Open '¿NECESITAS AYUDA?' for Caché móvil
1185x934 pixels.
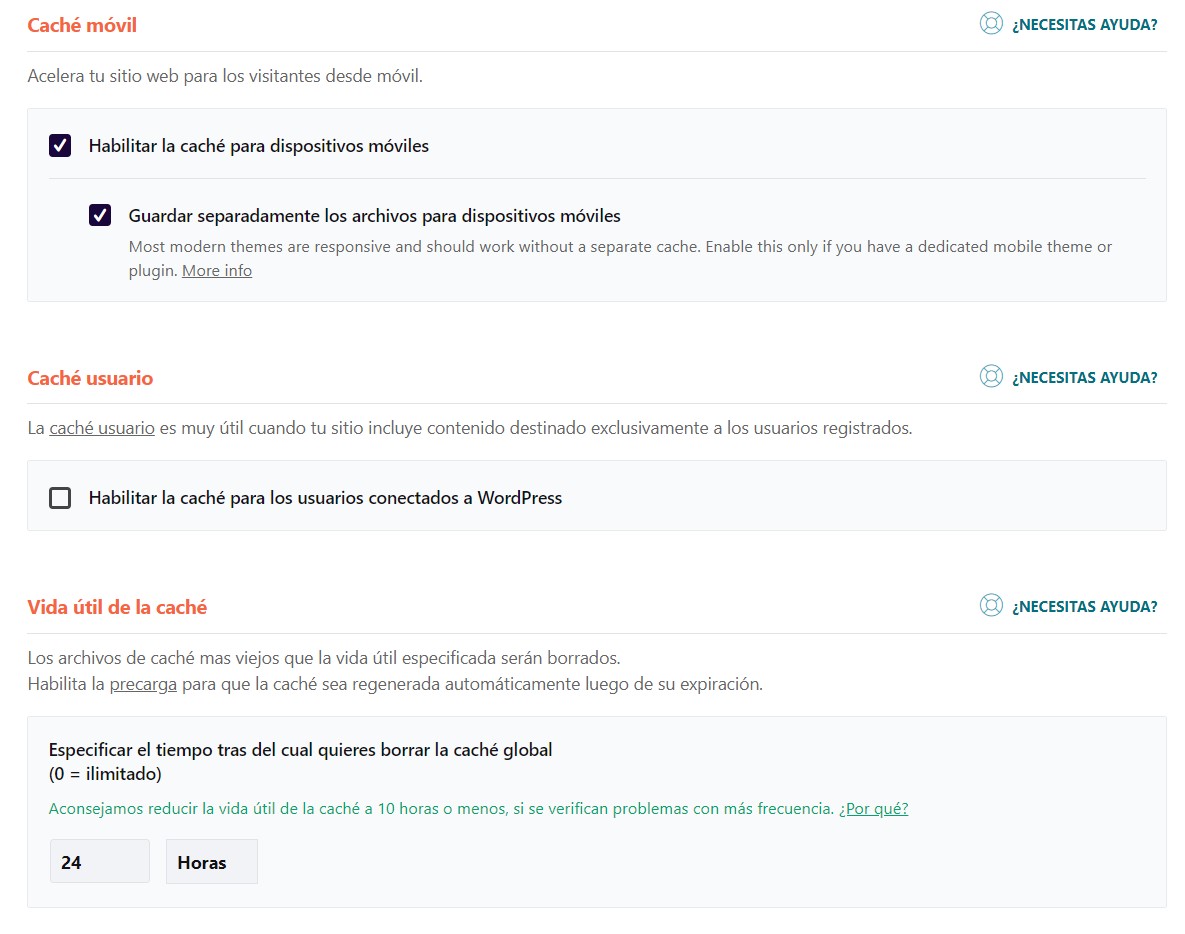click(1083, 24)
